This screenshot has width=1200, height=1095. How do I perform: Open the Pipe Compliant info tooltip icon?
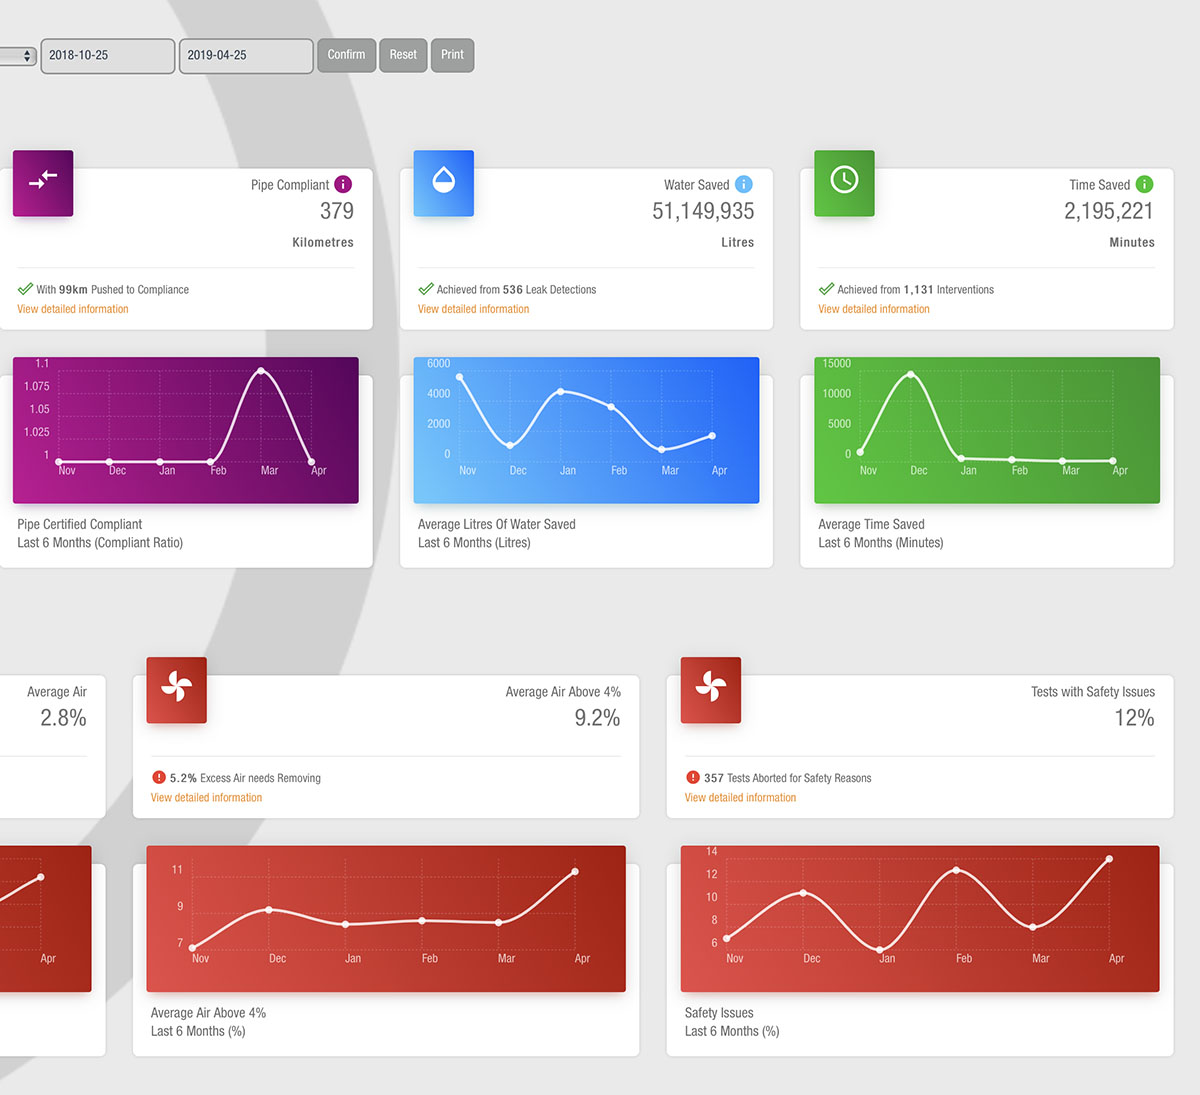pos(343,185)
